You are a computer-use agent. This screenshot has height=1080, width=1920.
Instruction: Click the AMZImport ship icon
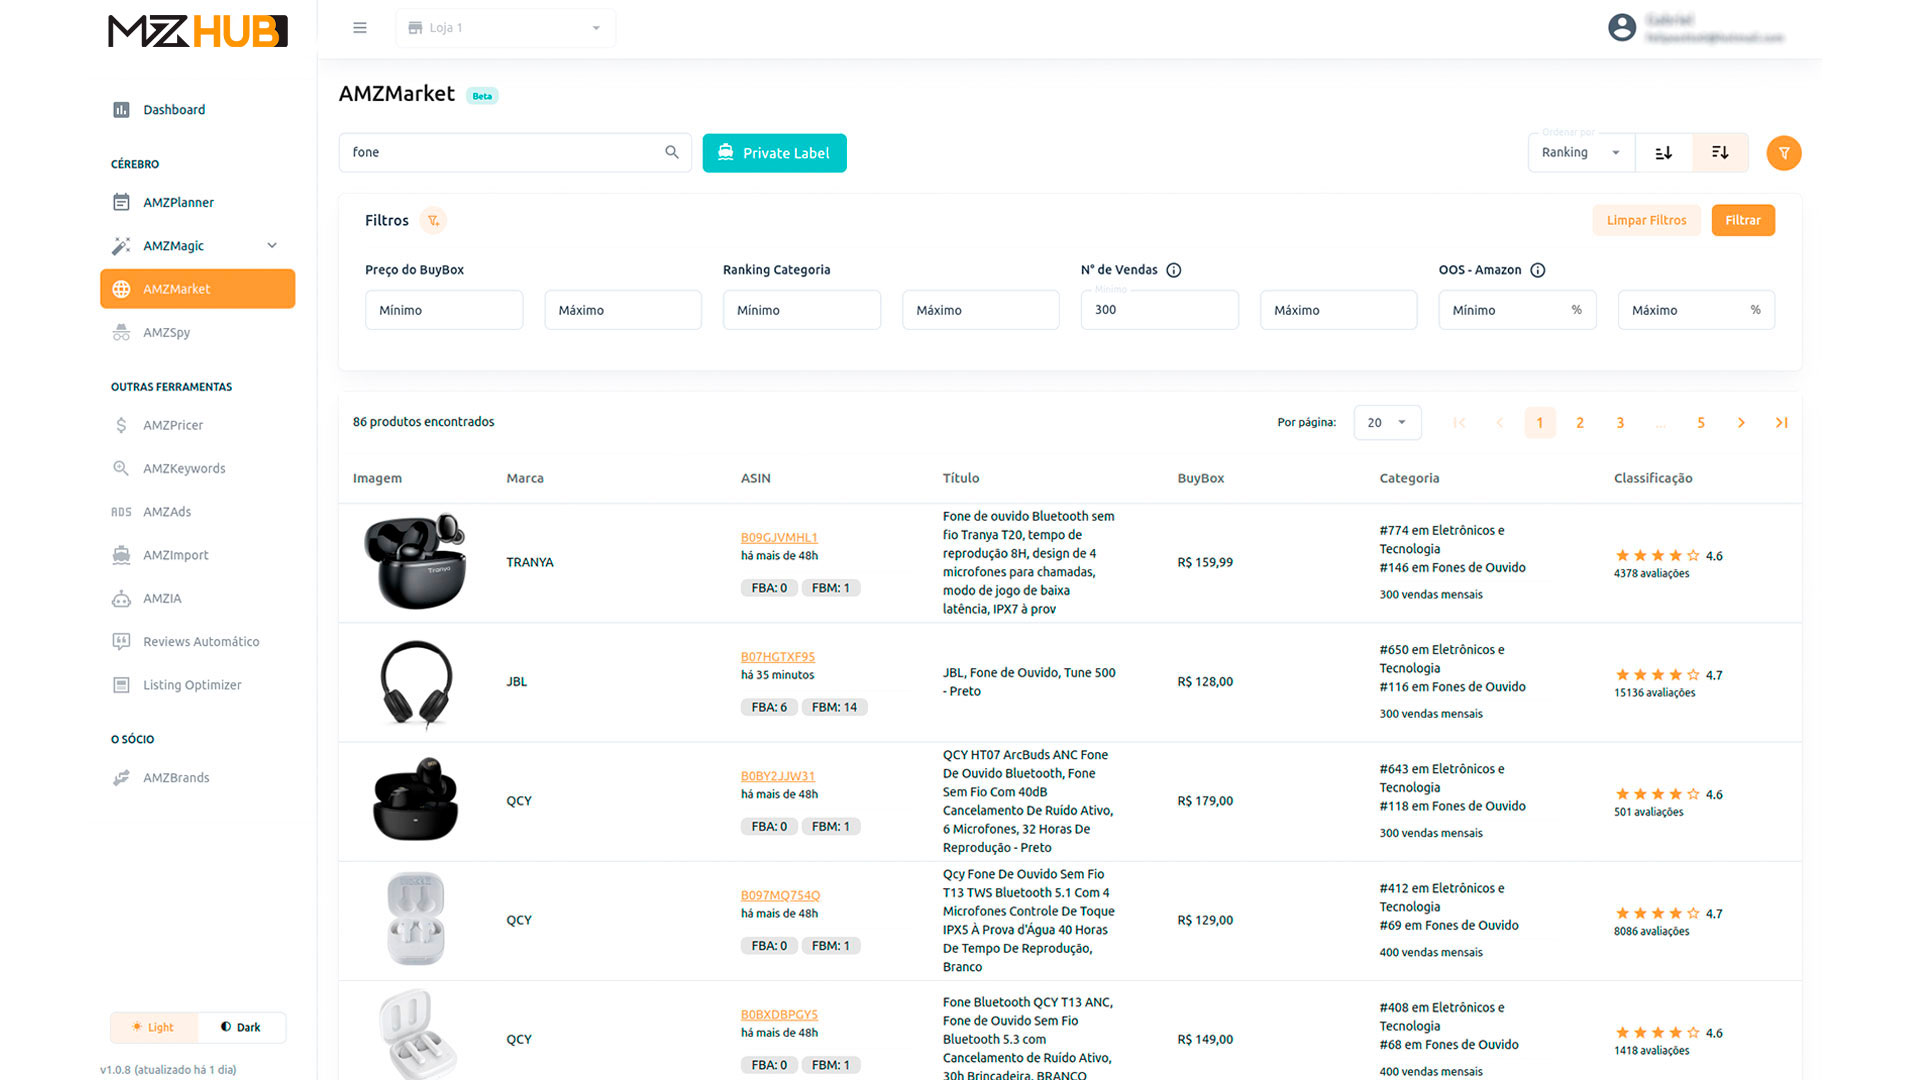(121, 555)
